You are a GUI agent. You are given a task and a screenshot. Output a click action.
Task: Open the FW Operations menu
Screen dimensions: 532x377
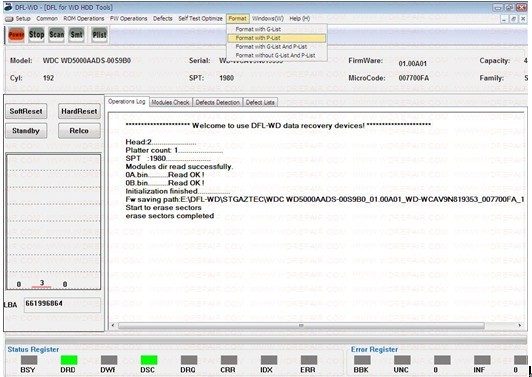click(x=129, y=19)
